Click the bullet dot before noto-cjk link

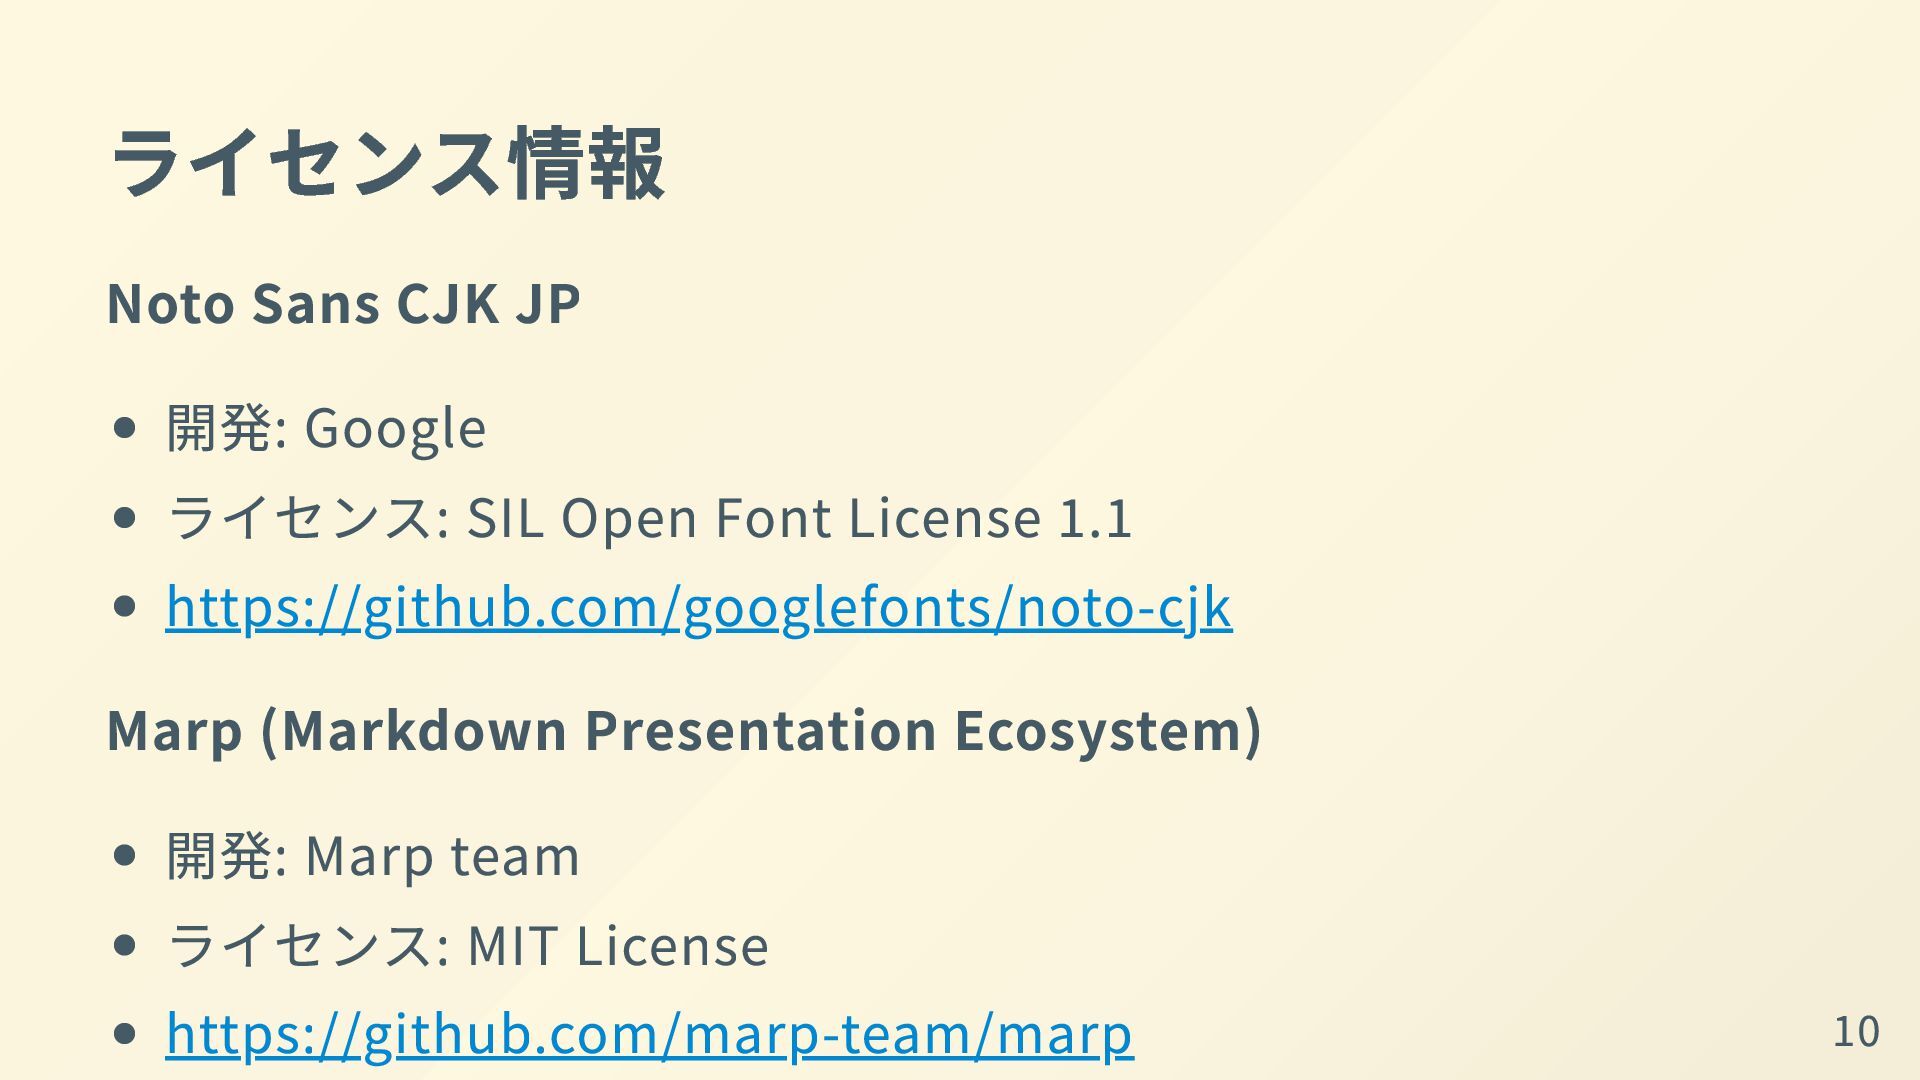coord(125,607)
